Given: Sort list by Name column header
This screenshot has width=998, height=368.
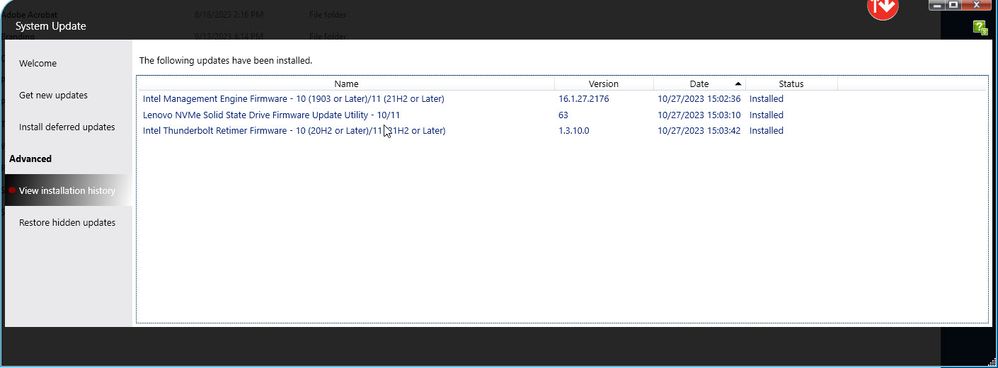Looking at the screenshot, I should click(346, 84).
